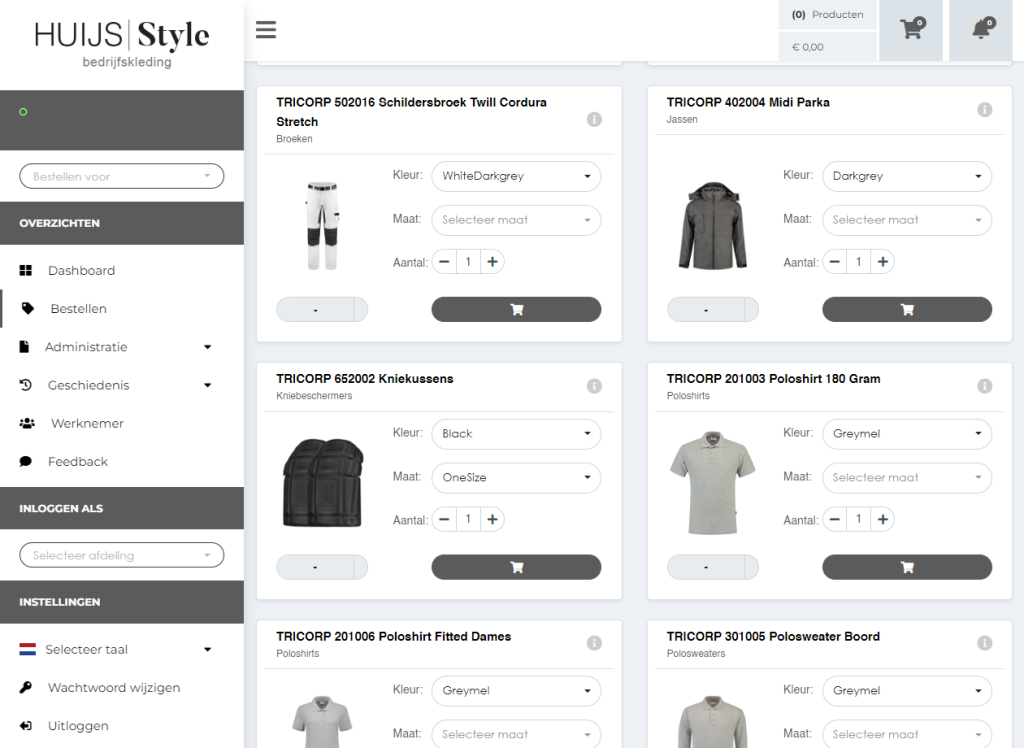
Task: Click info icon for Poloshirt Fitted Dames
Action: click(594, 643)
